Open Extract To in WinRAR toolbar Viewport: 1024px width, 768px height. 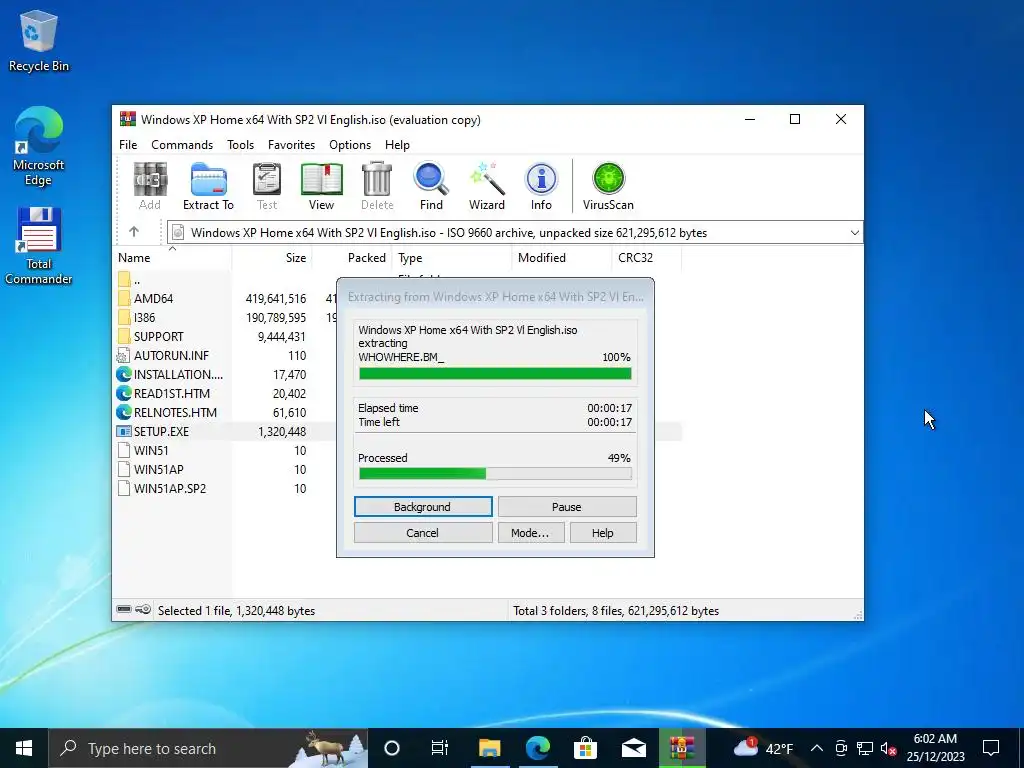(208, 186)
